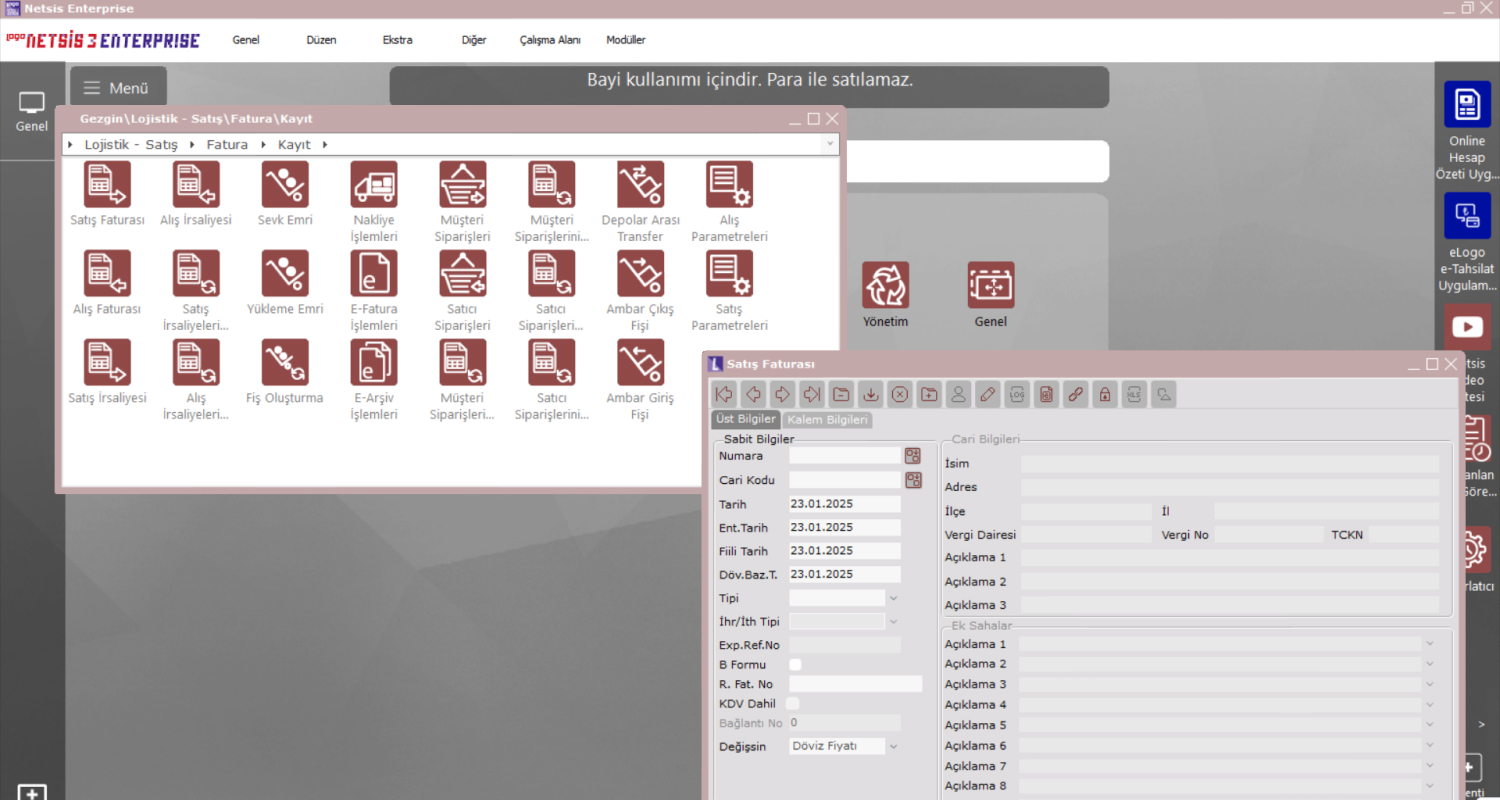Open eLogo e-Tahsilat app shortcut
This screenshot has width=1500, height=800.
point(1467,215)
